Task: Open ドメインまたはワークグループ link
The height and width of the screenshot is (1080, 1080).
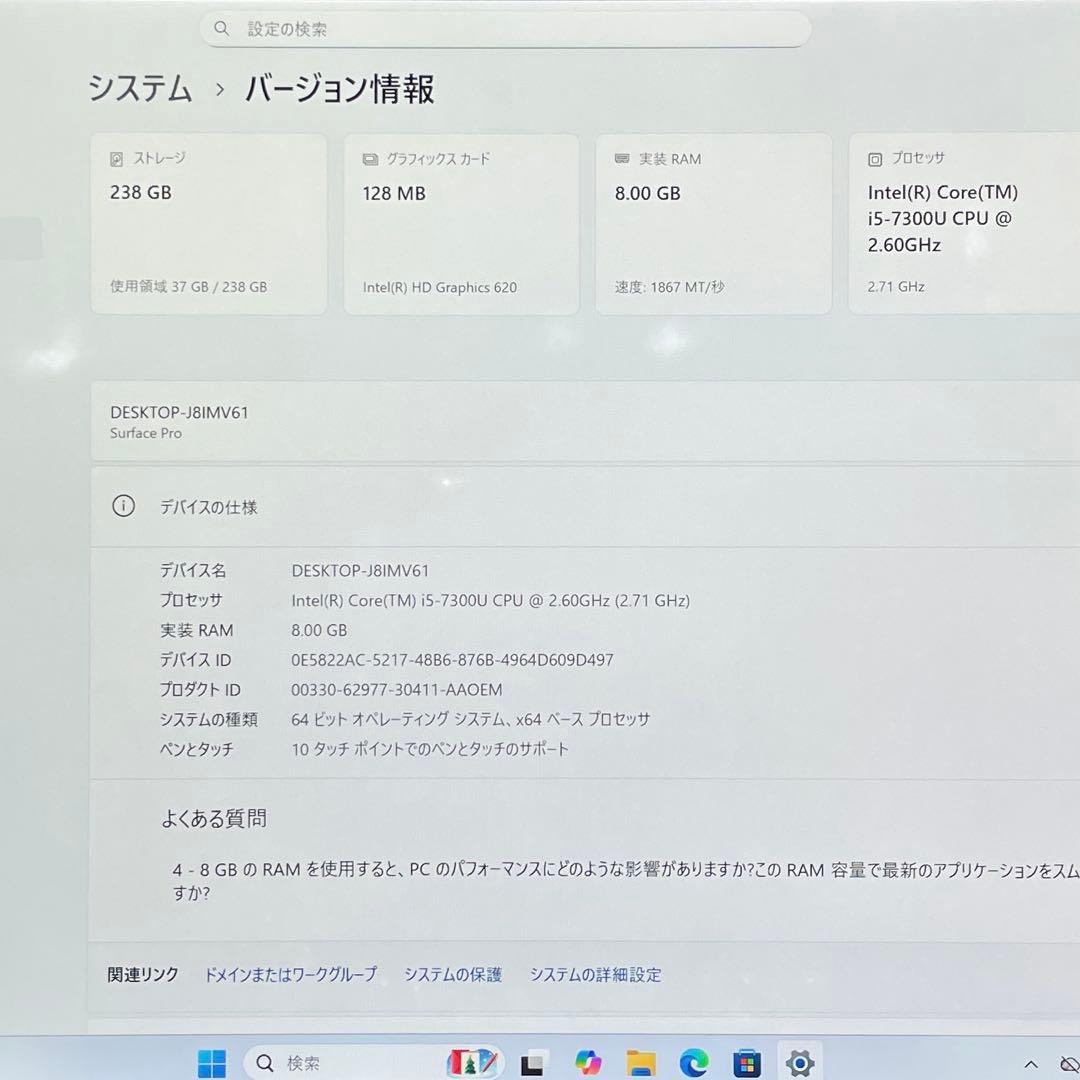Action: point(290,974)
